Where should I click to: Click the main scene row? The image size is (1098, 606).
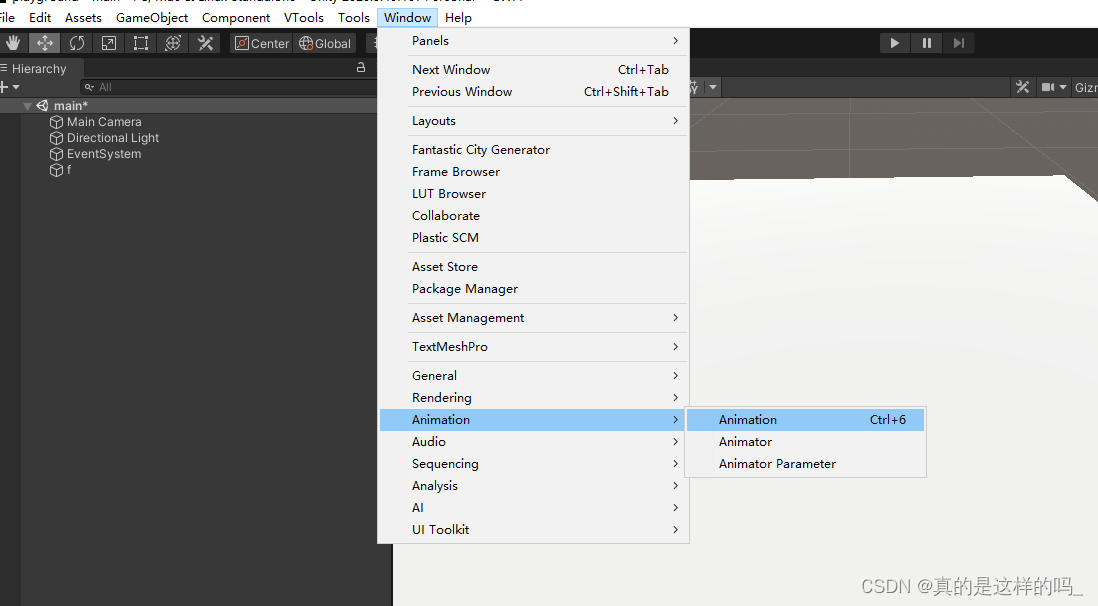tap(189, 106)
